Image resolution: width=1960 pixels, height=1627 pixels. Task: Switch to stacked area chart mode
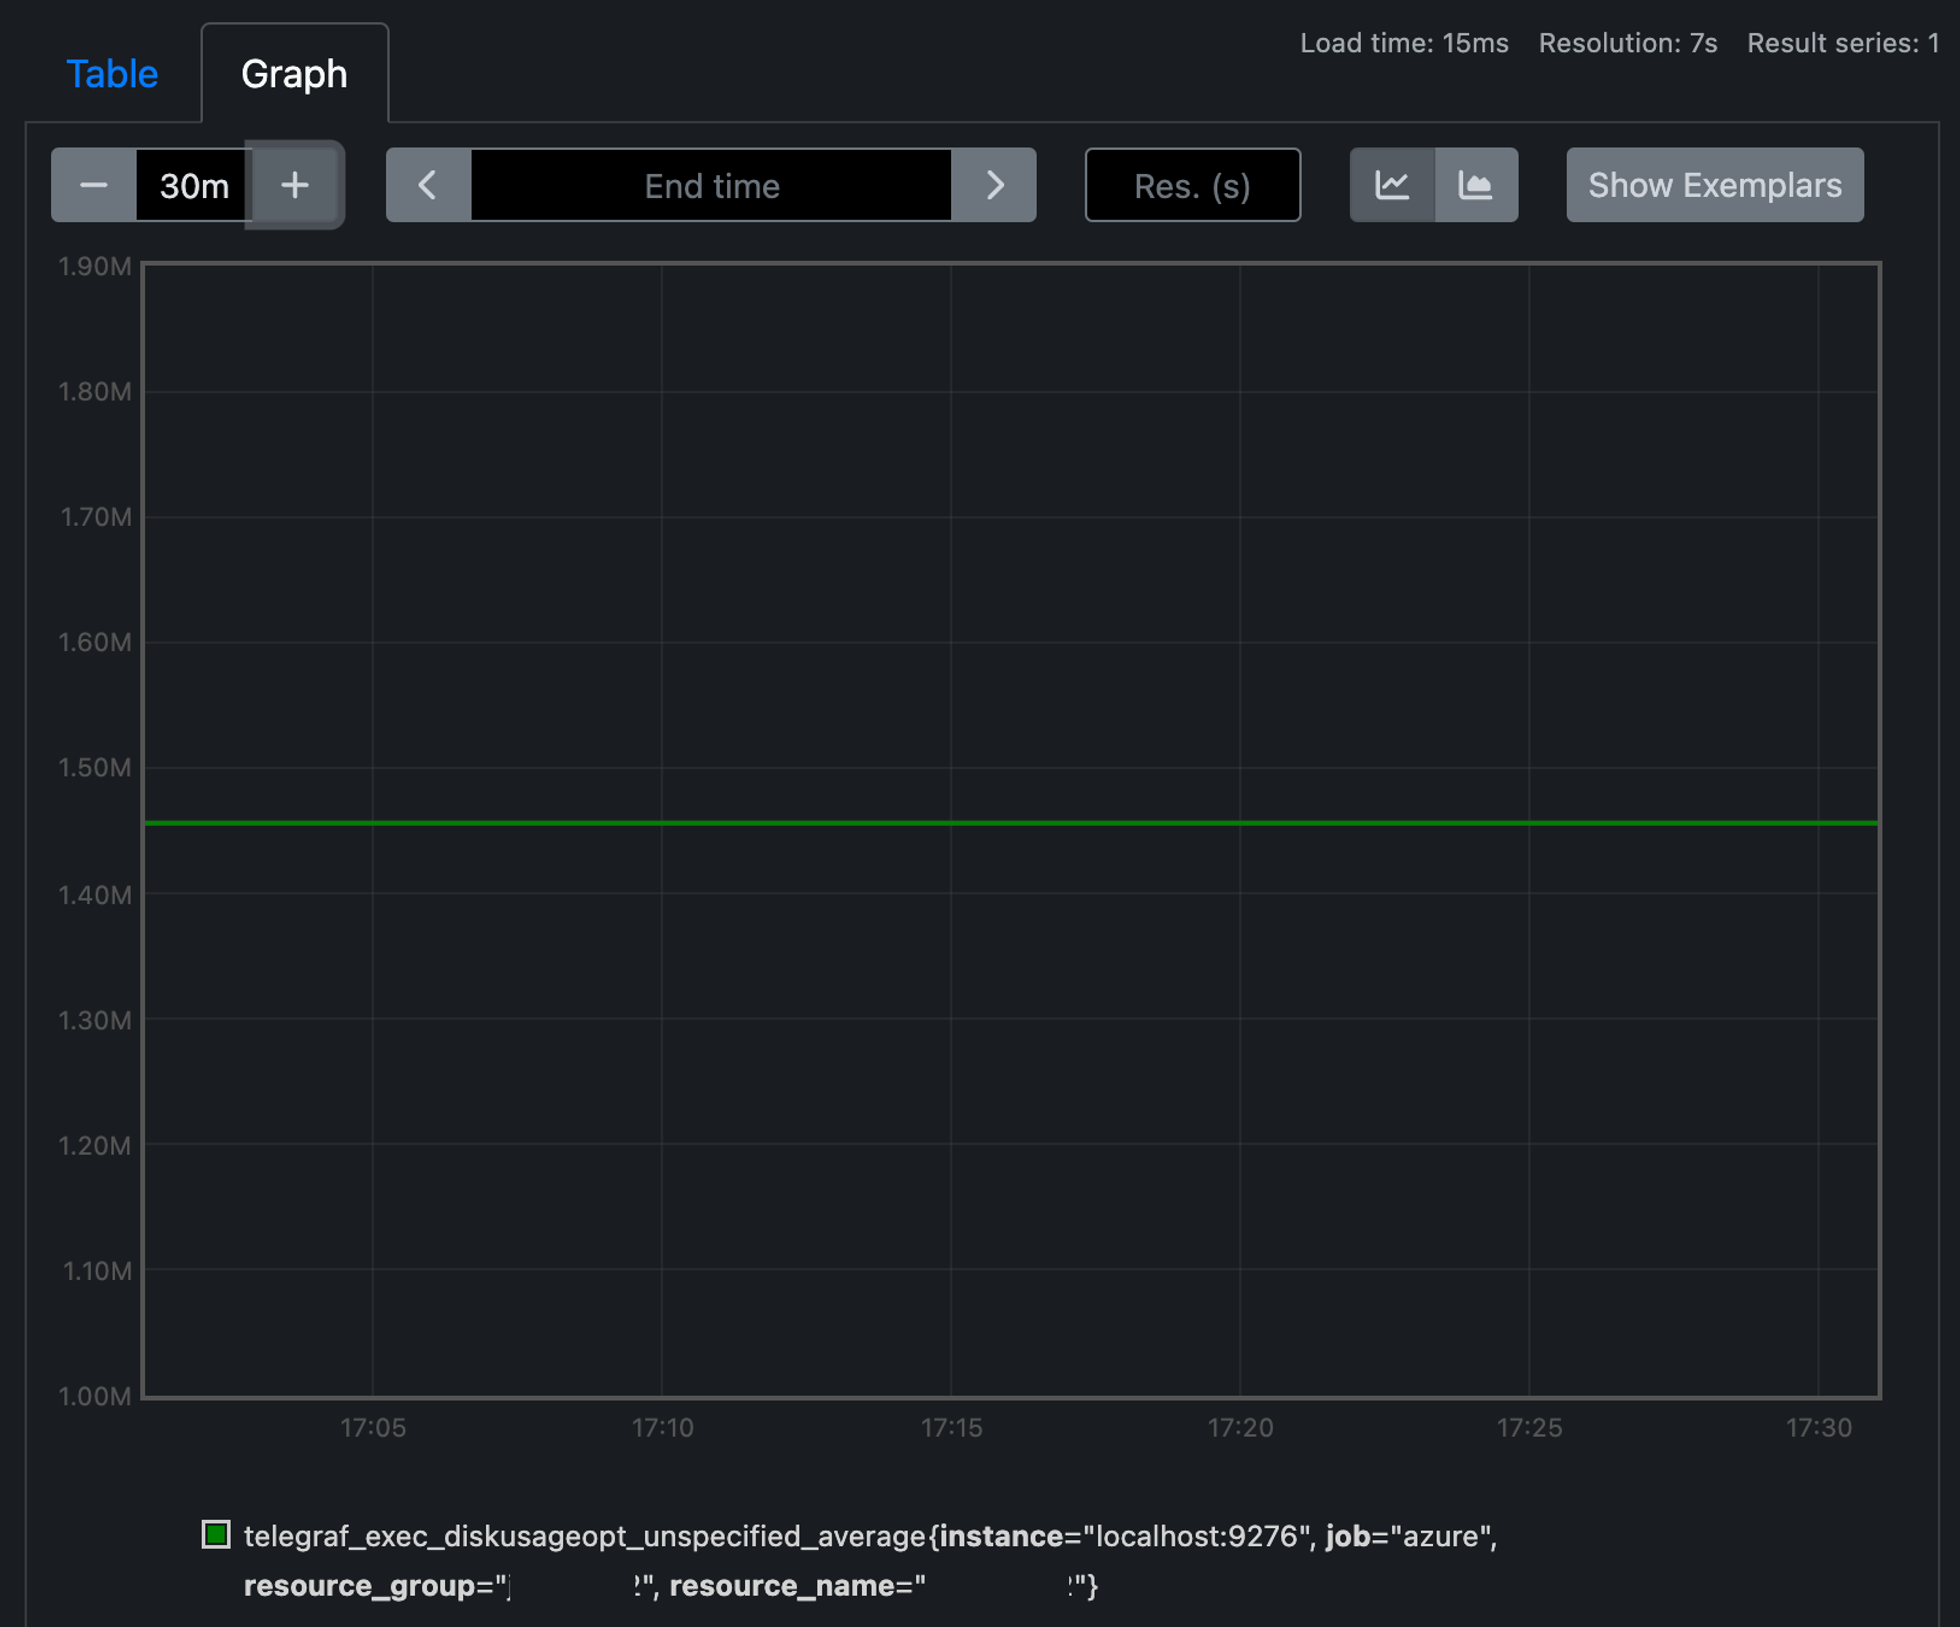1476,185
